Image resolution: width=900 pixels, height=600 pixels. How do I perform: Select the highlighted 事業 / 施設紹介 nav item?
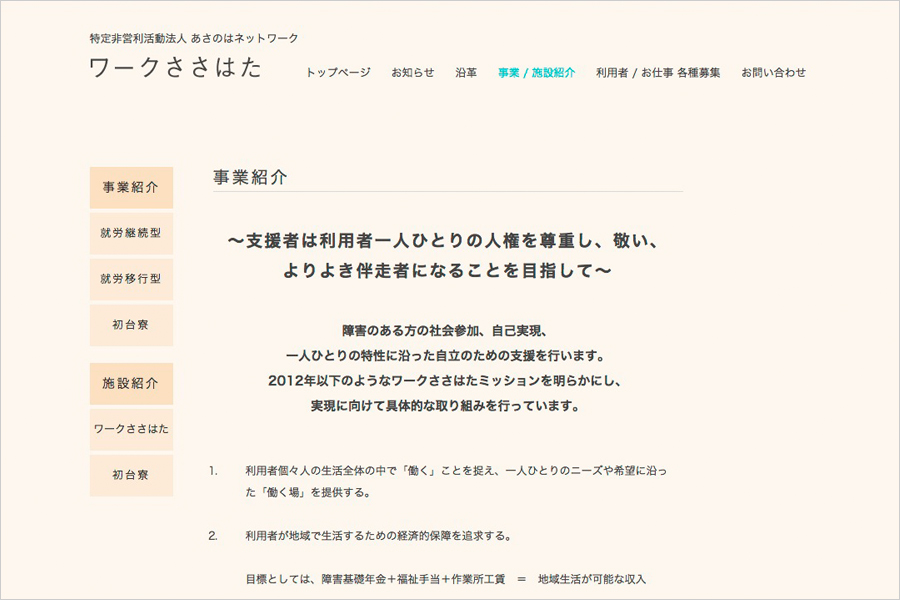(x=536, y=73)
